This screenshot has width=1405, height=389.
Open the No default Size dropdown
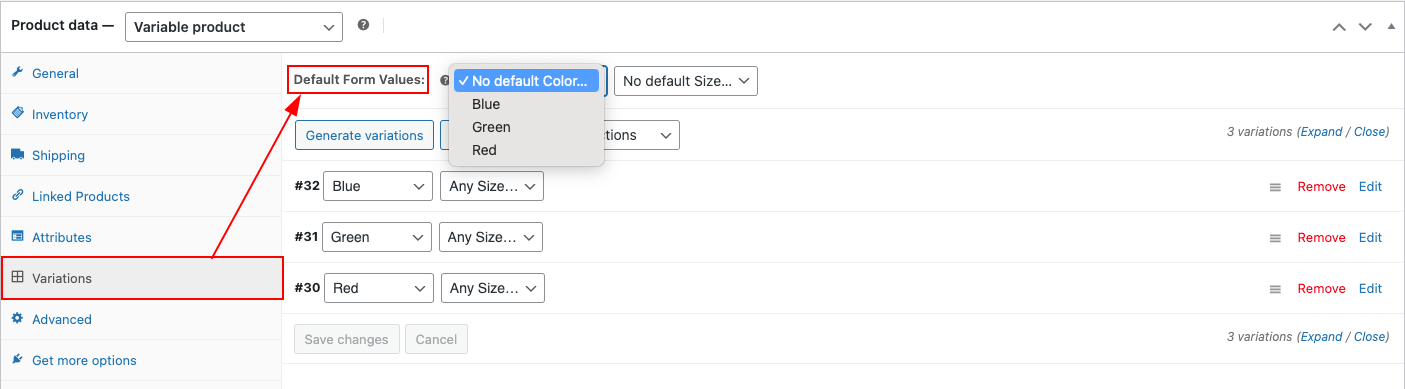click(x=686, y=81)
